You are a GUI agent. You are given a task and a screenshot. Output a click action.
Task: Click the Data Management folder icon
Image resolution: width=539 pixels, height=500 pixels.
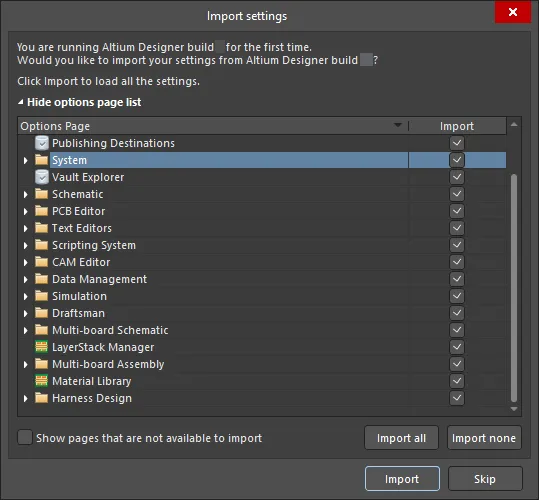coord(42,279)
